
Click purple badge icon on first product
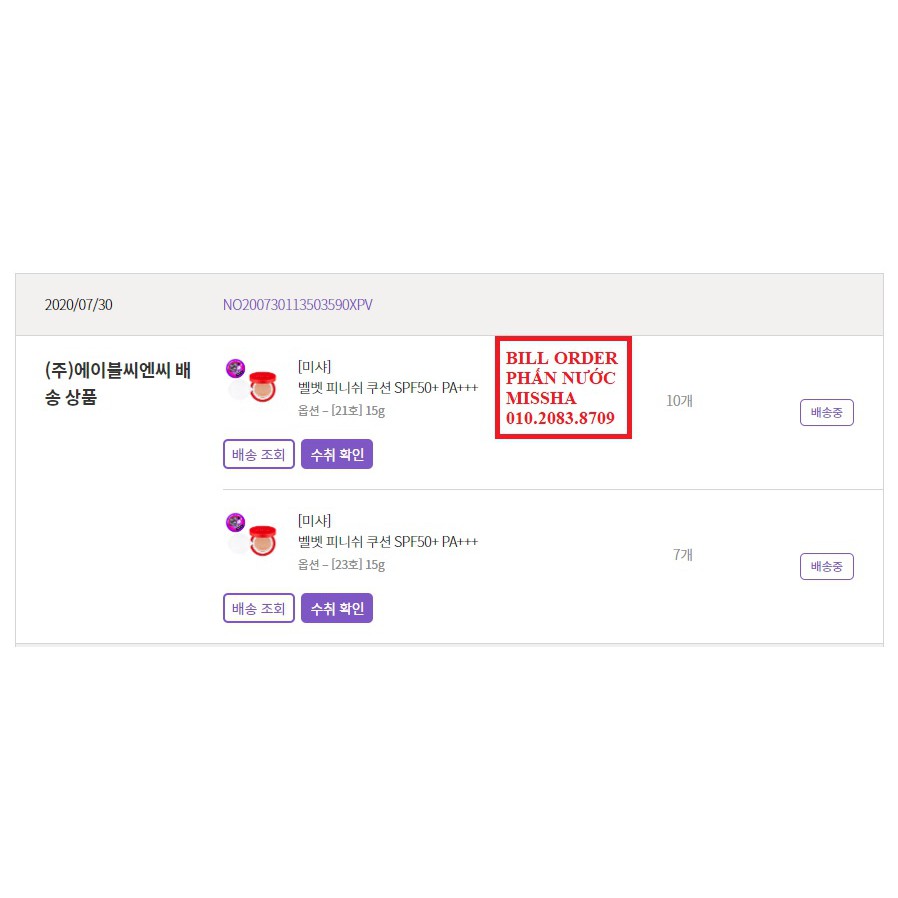[x=235, y=368]
